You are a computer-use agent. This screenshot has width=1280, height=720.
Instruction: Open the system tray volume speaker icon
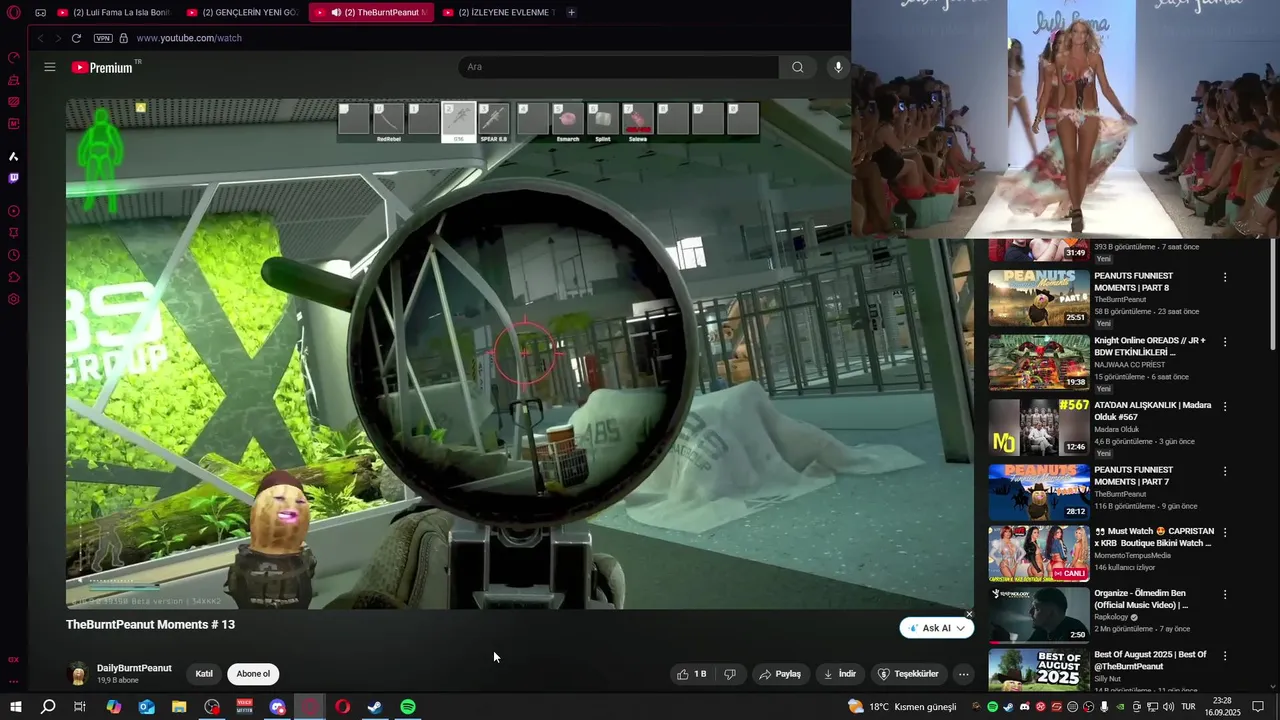click(x=1167, y=707)
